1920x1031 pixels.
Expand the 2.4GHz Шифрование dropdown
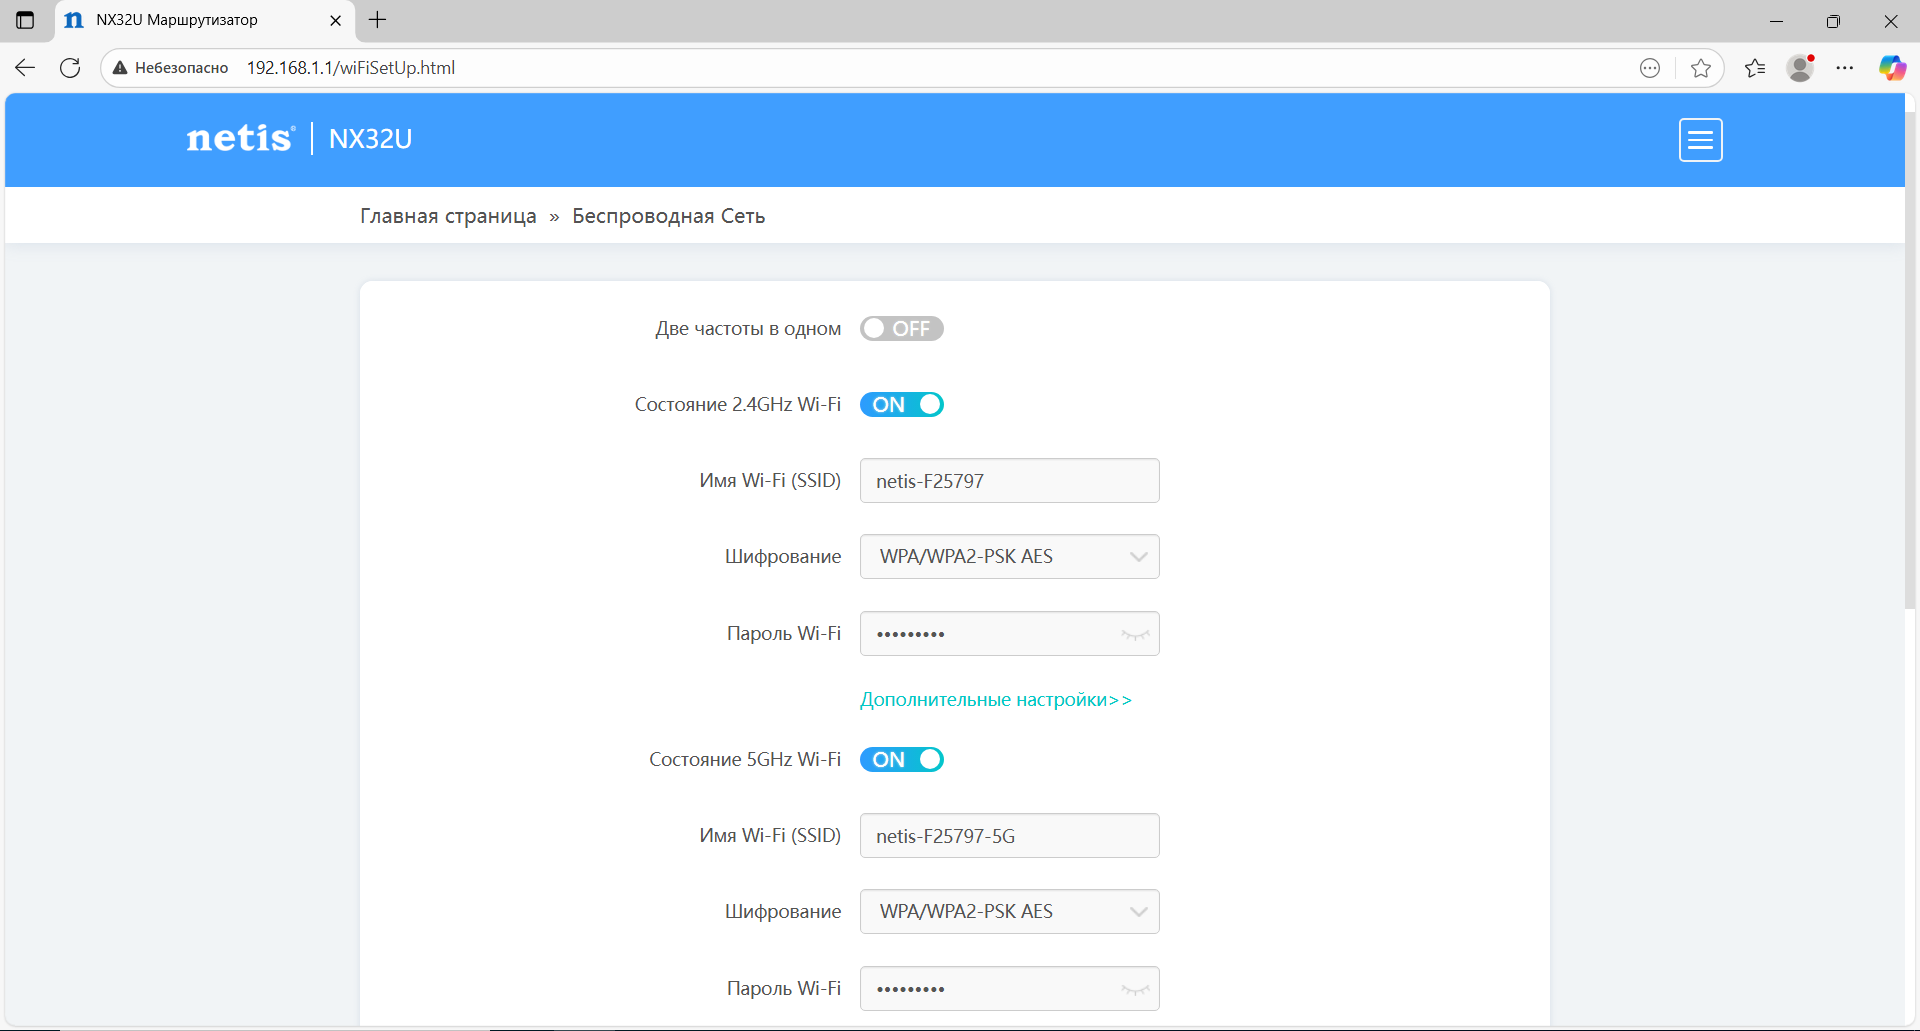[x=1010, y=557]
